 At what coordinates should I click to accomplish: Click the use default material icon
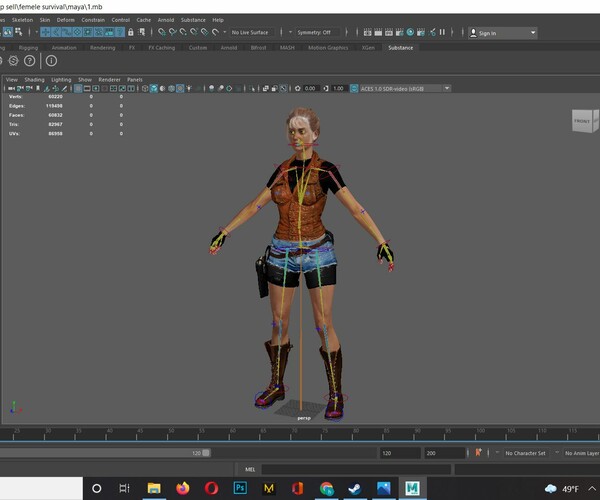pyautogui.click(x=163, y=89)
